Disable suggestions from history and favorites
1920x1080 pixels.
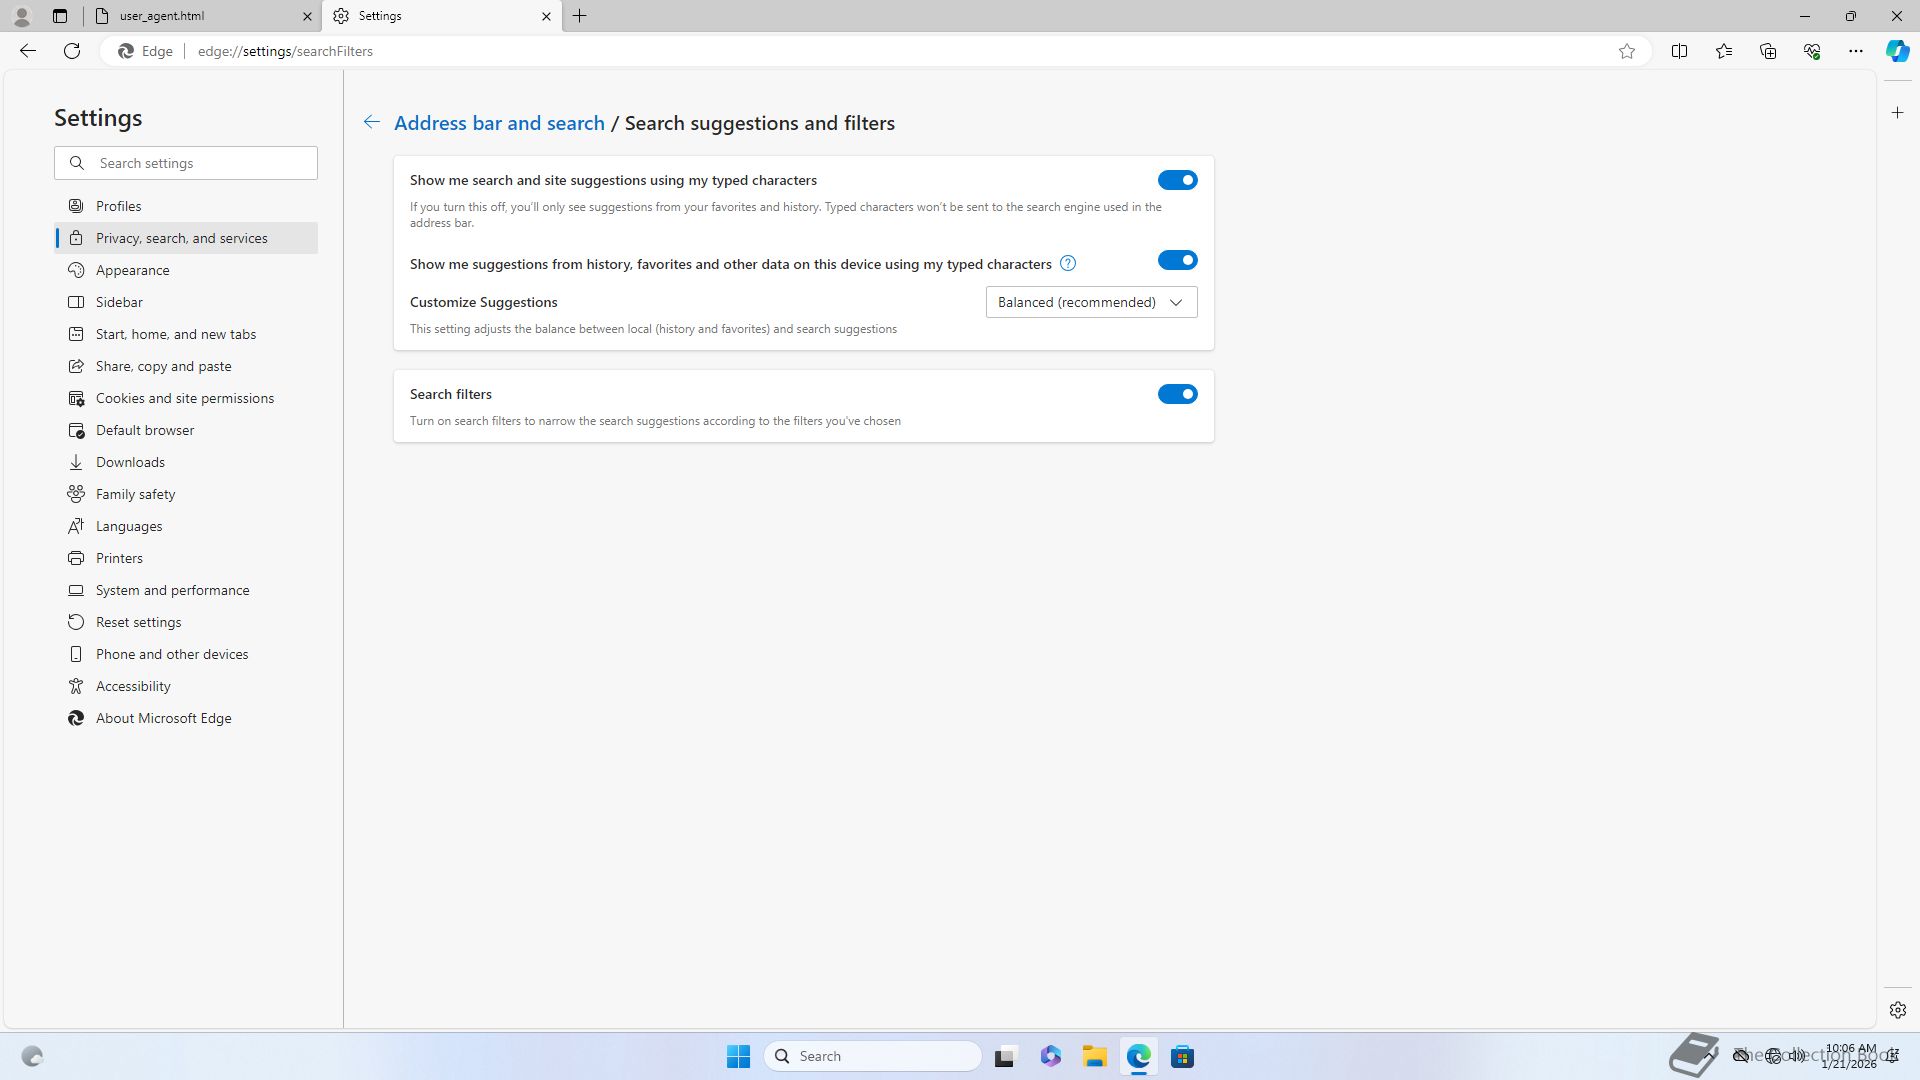click(1177, 260)
